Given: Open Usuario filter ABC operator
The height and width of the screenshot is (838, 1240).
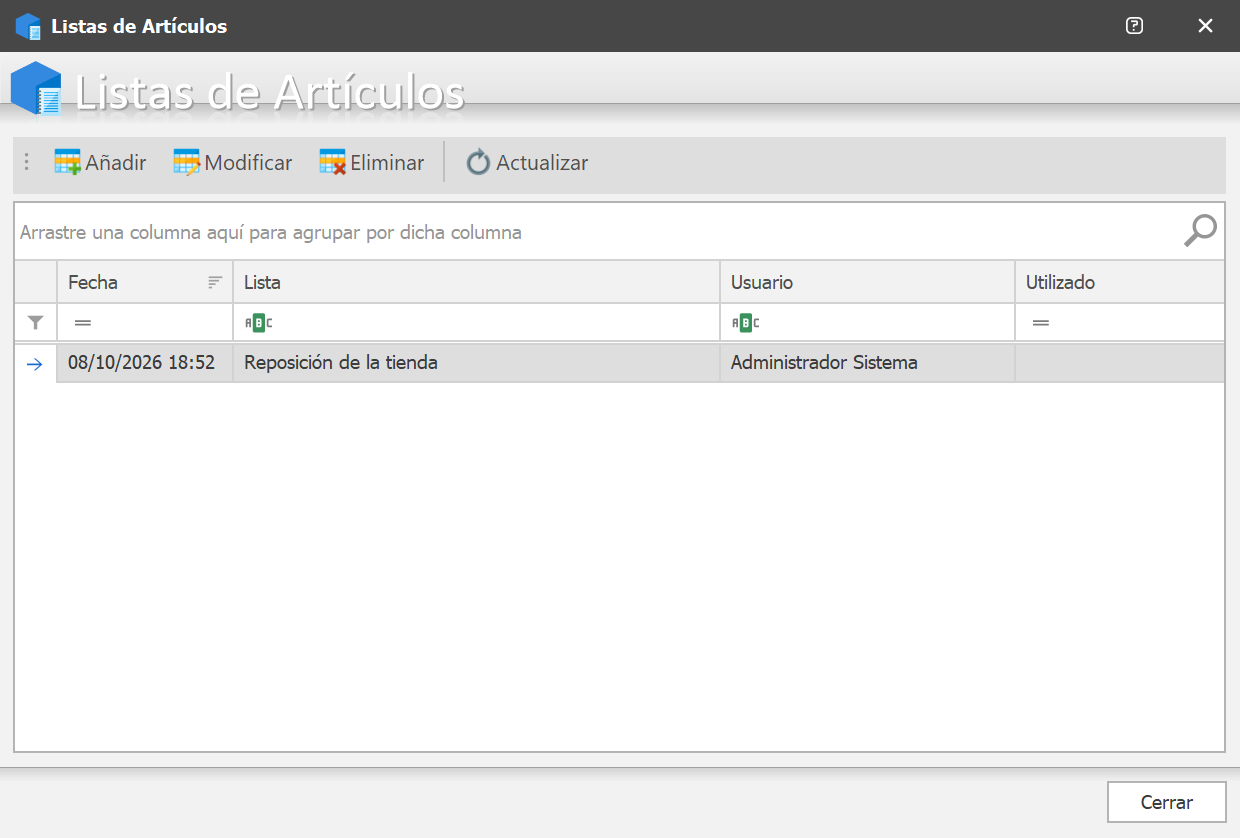Looking at the screenshot, I should [x=746, y=323].
